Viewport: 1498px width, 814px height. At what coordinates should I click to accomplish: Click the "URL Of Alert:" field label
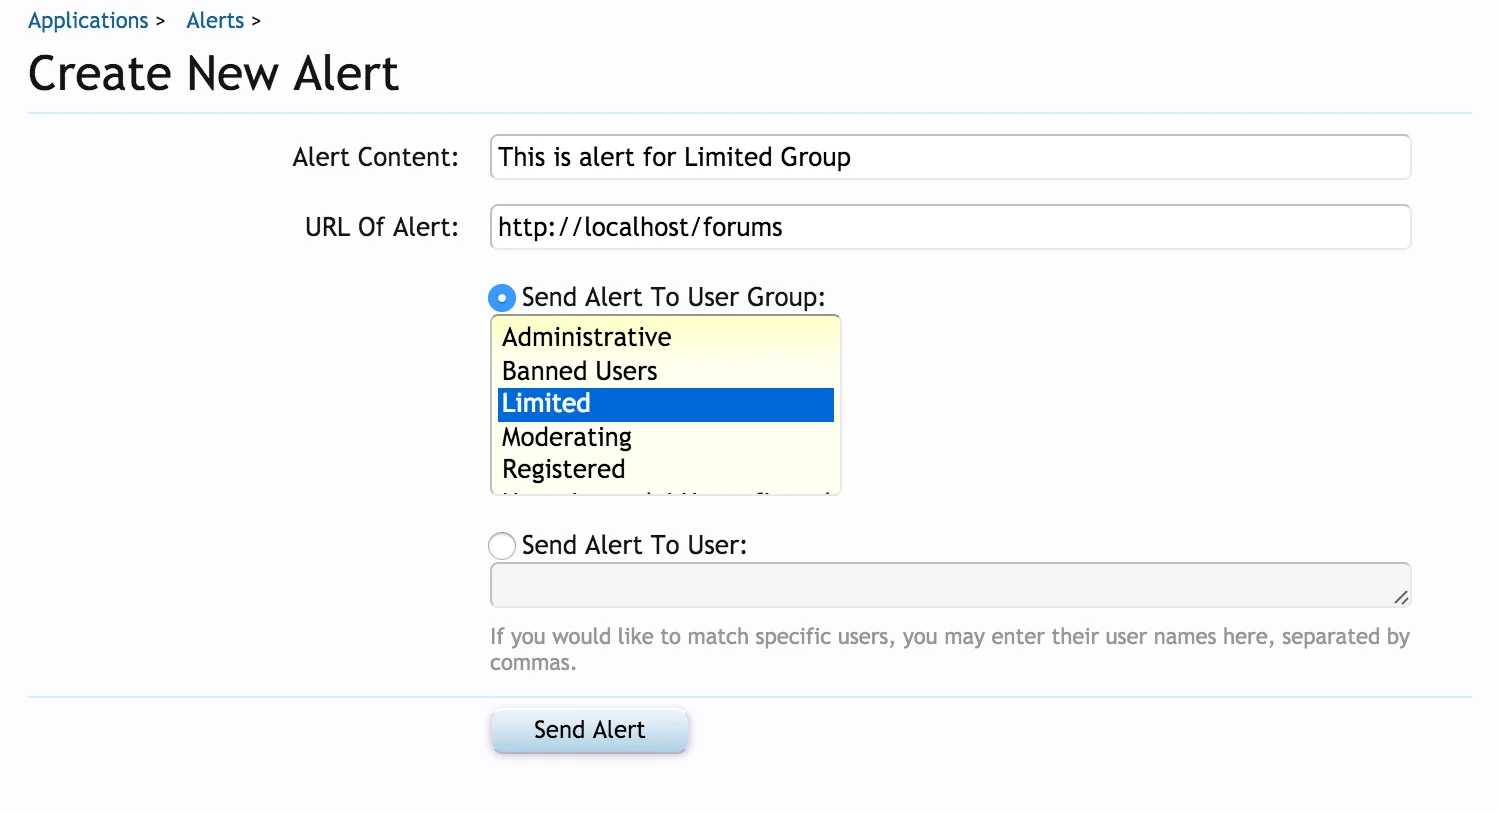[381, 227]
